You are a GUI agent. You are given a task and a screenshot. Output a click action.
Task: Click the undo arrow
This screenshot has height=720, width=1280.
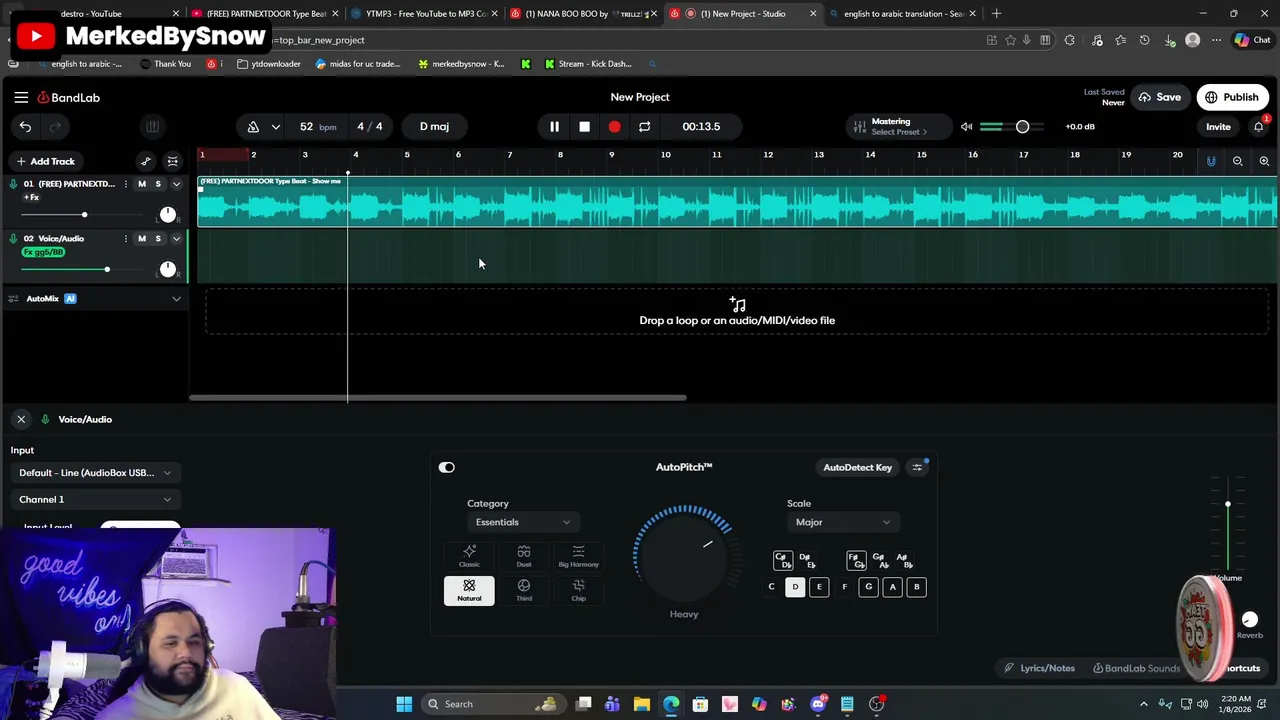(x=25, y=127)
